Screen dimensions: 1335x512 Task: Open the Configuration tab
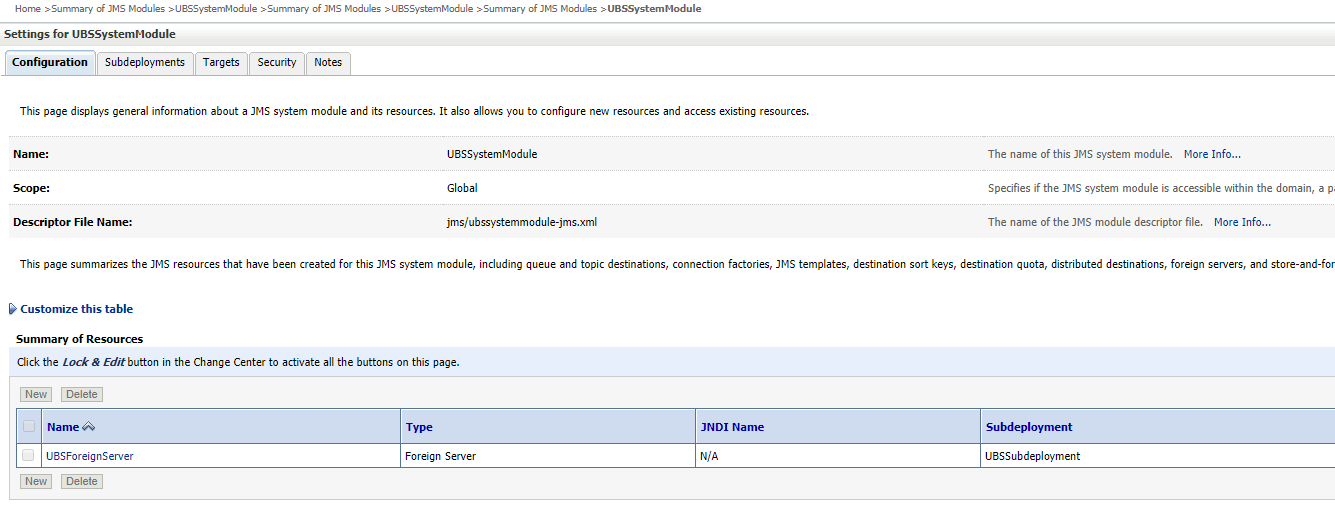[50, 62]
